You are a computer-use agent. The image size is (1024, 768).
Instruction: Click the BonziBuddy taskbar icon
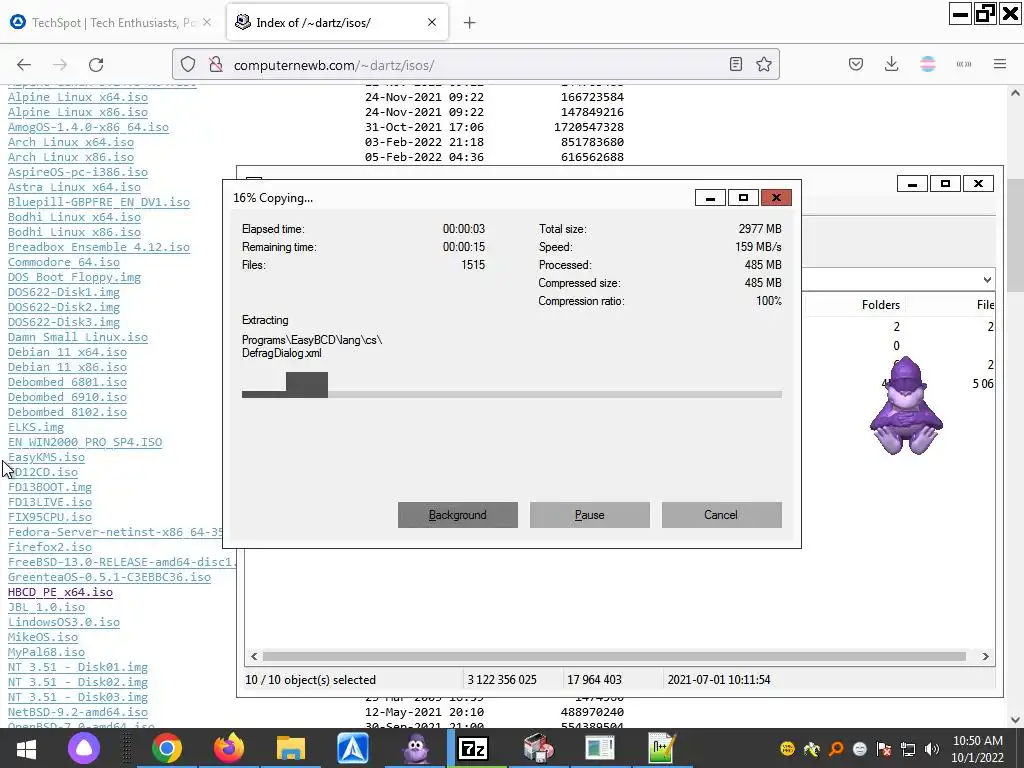click(415, 748)
